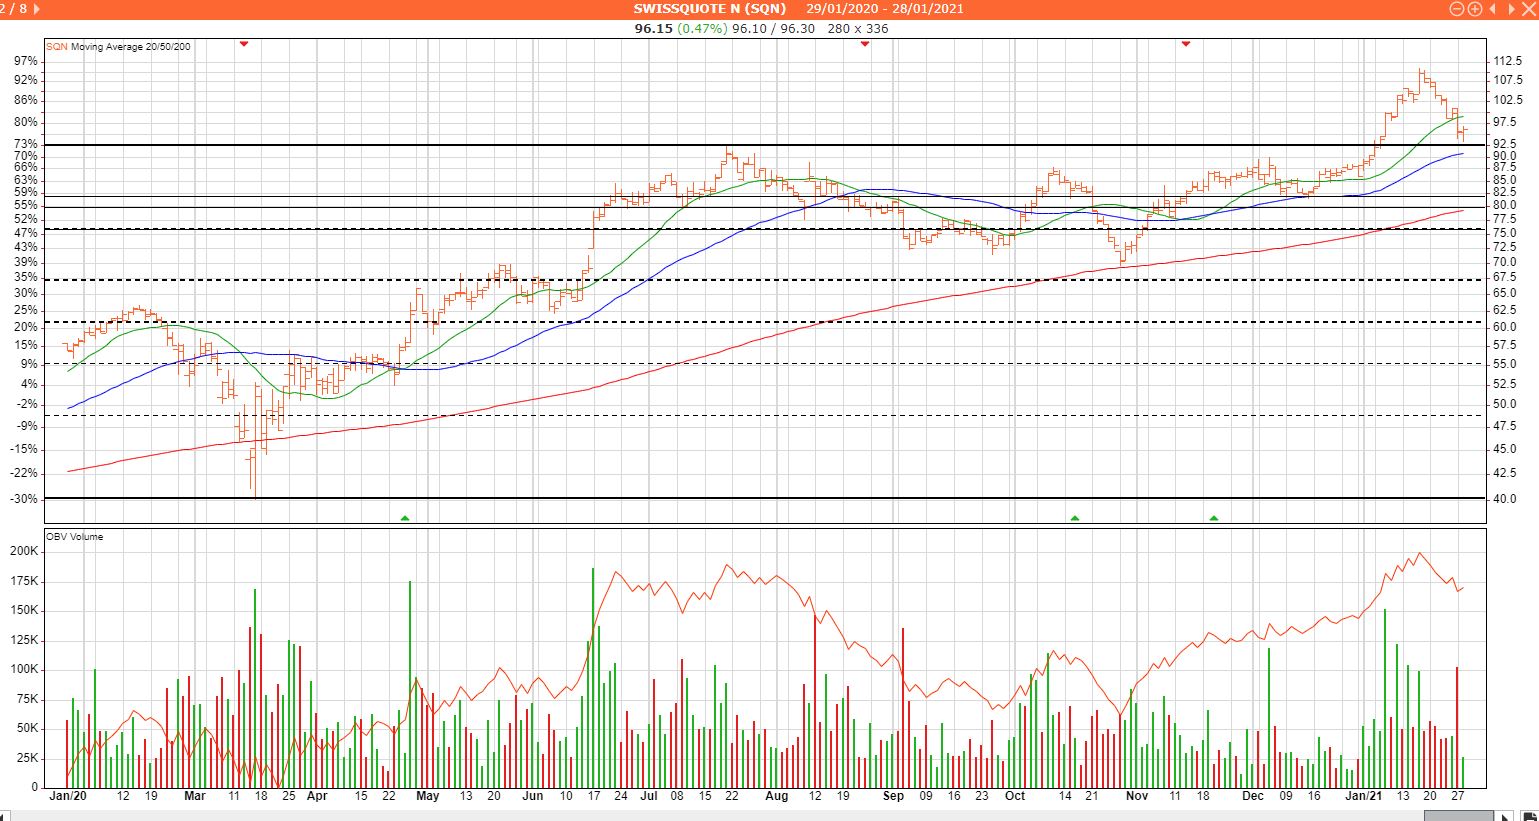Click green buy marker after November 18

point(1214,518)
